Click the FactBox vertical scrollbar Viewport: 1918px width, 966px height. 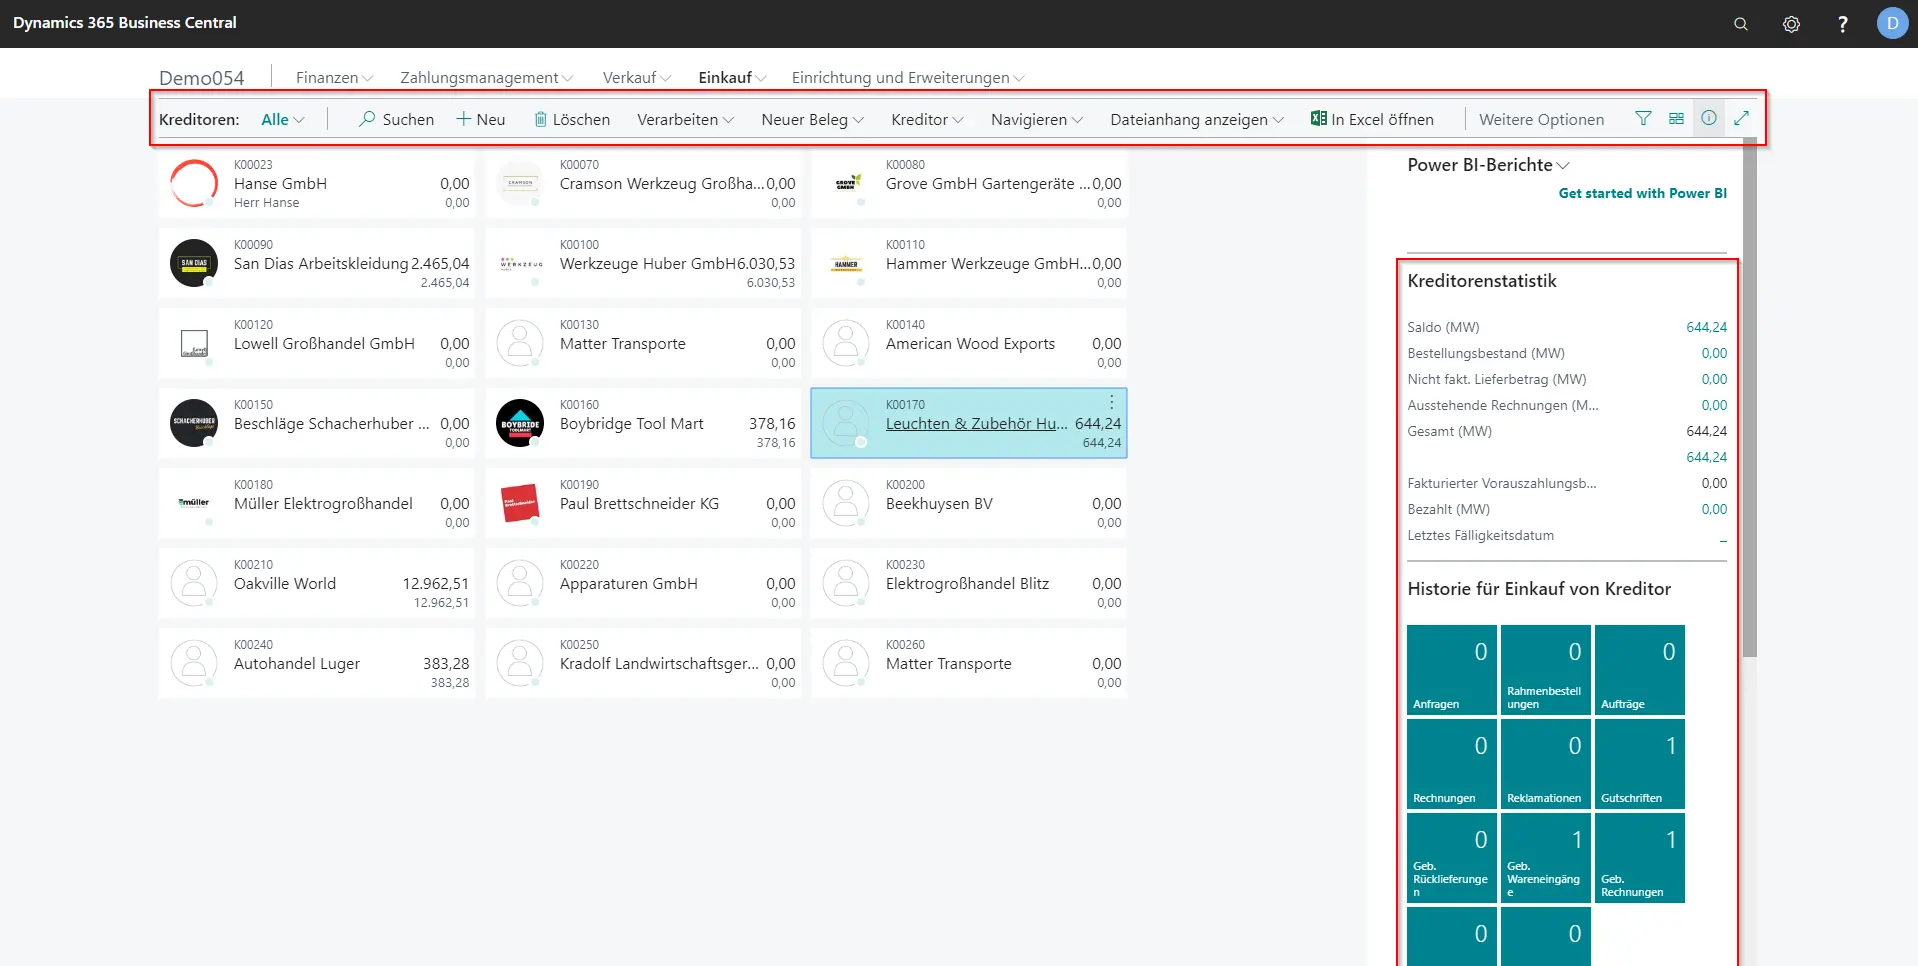[1749, 398]
